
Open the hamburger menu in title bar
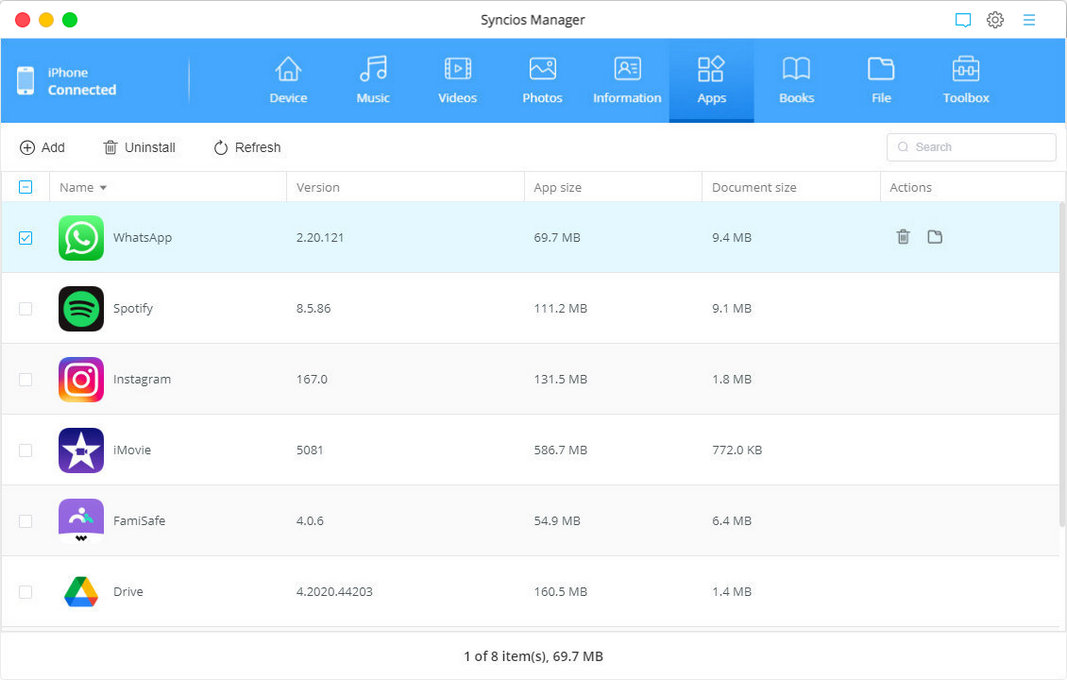point(1029,20)
